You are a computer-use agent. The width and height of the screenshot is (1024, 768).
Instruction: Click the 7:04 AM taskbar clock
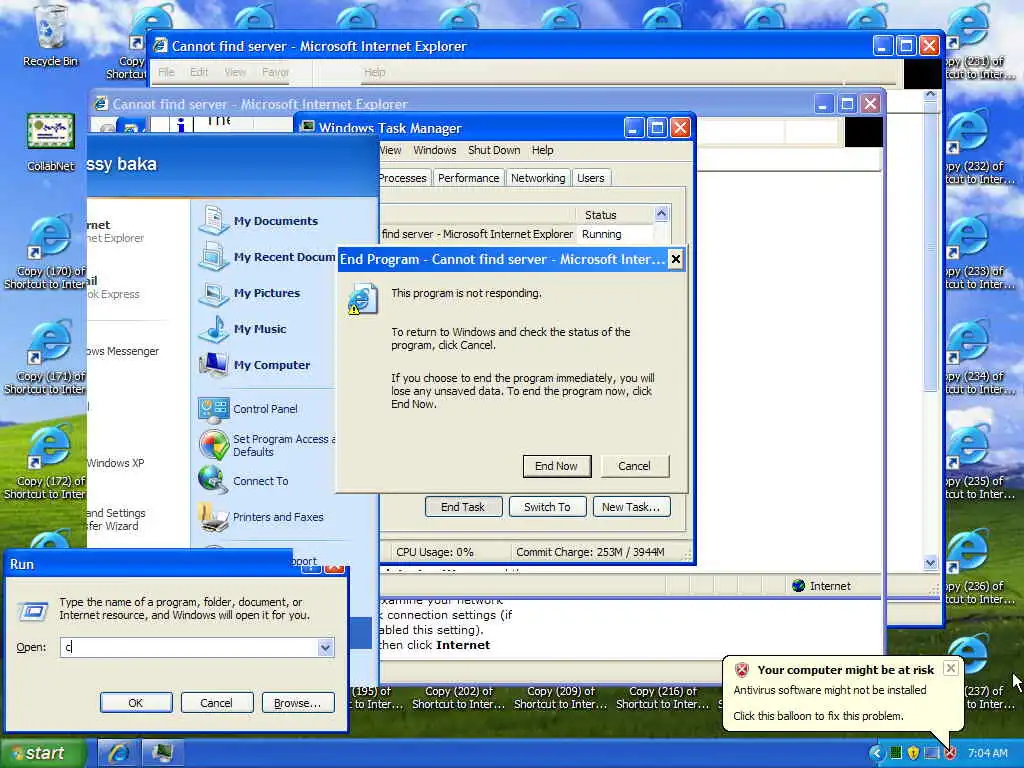point(987,753)
